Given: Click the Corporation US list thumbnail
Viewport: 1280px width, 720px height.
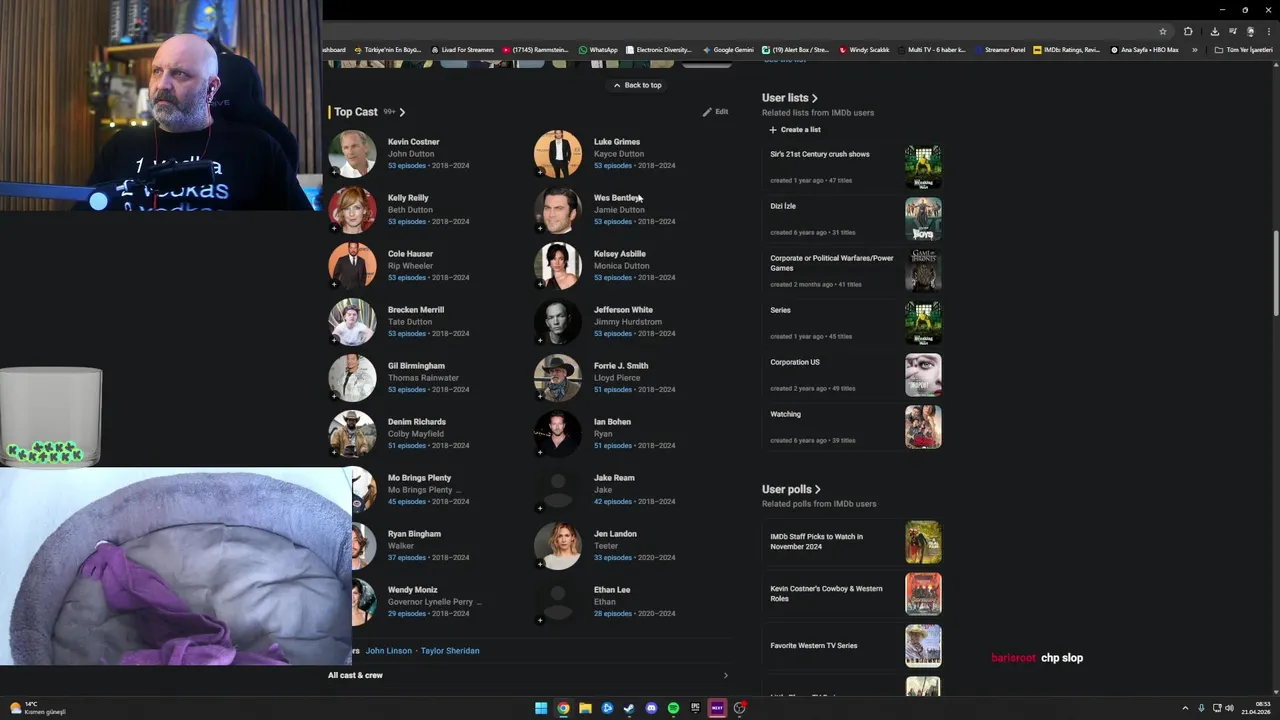Looking at the screenshot, I should [x=923, y=375].
